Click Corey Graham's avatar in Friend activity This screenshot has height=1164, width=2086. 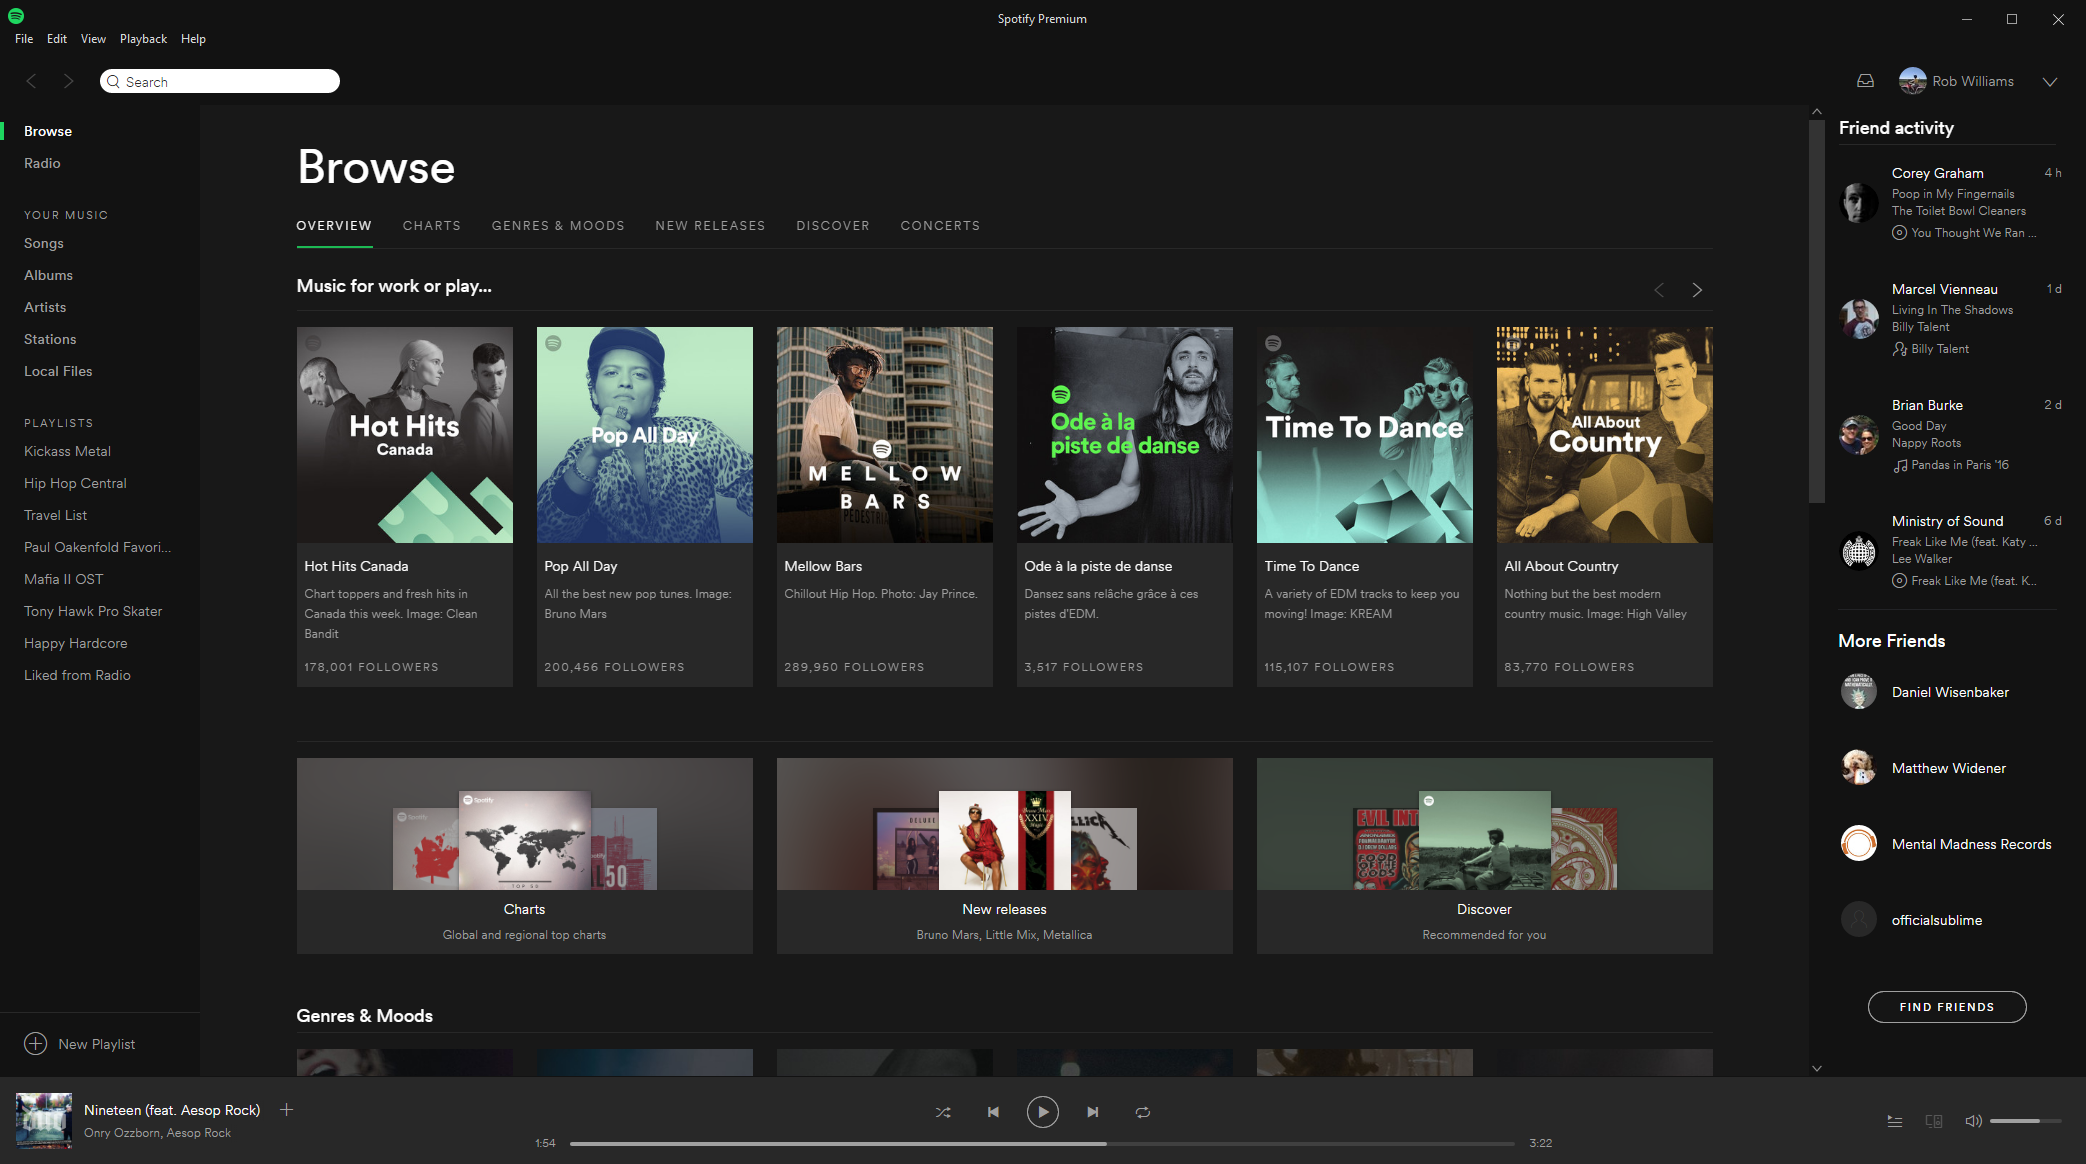1859,202
